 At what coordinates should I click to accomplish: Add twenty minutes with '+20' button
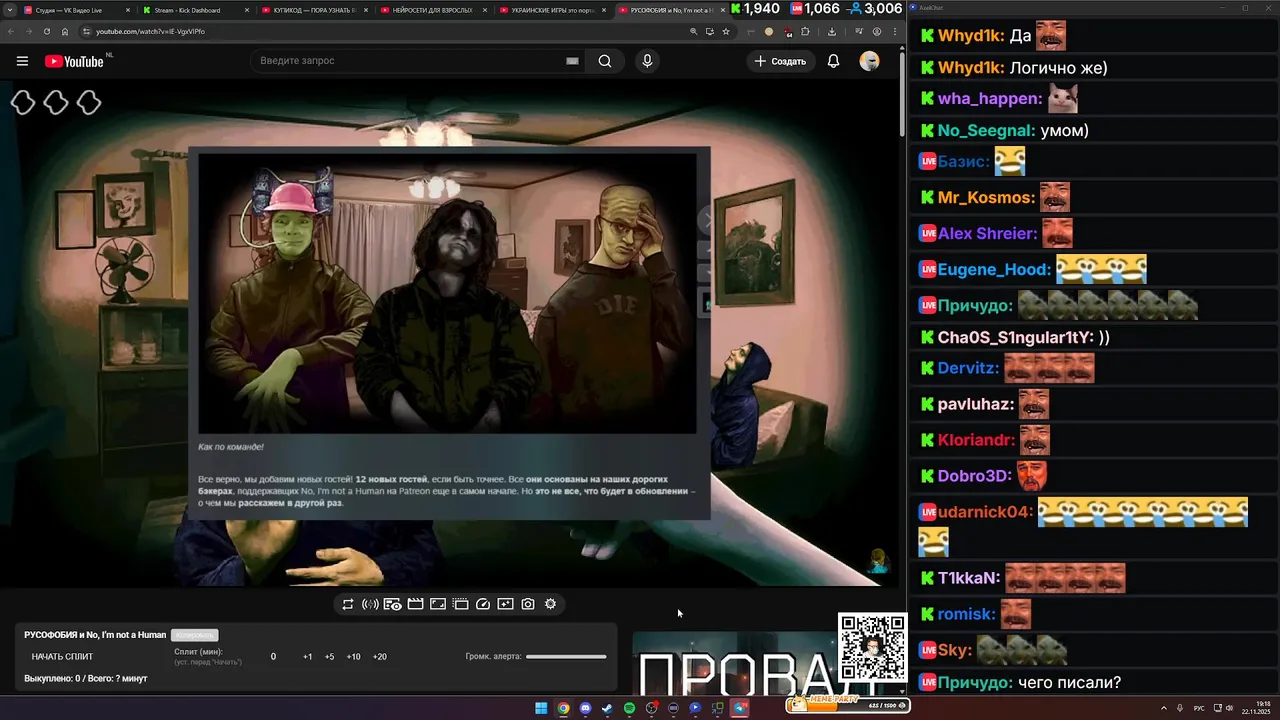[379, 657]
